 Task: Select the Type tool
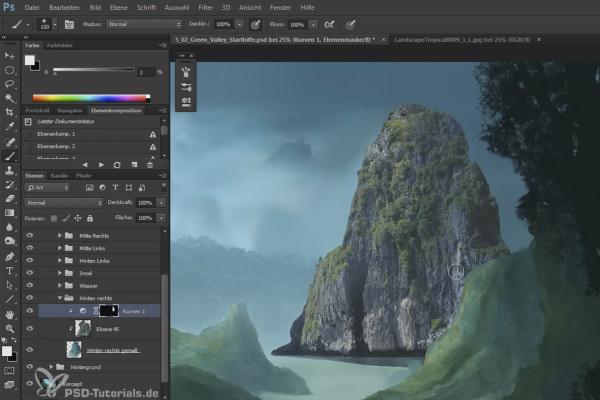[10, 271]
